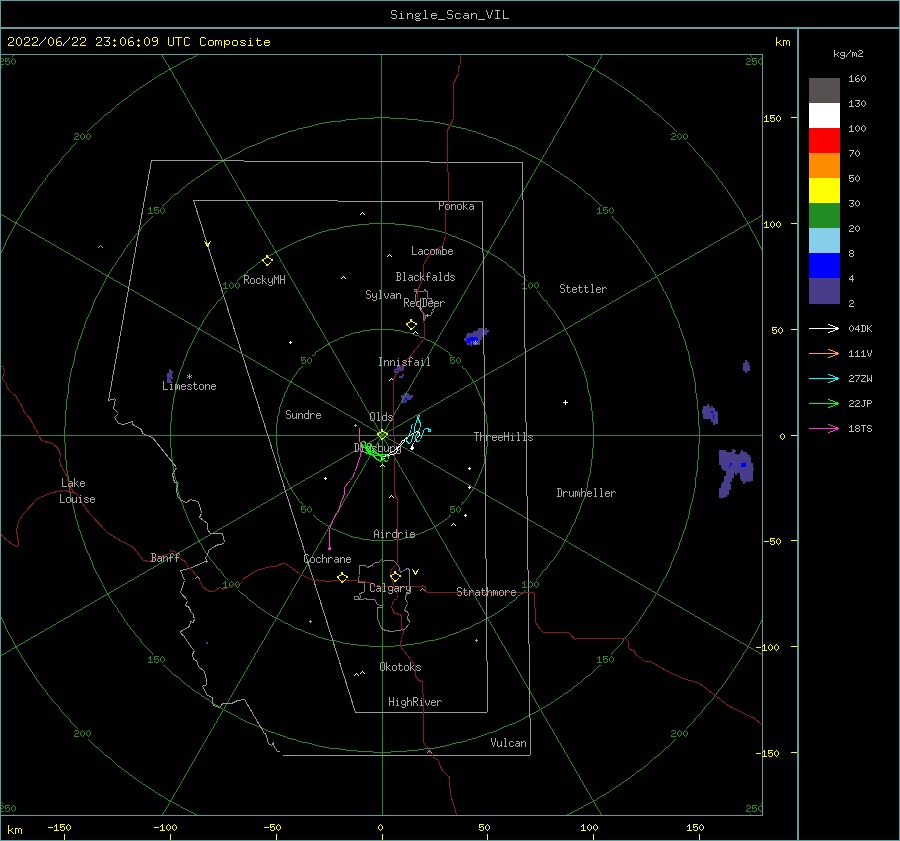The height and width of the screenshot is (841, 900).
Task: Click the VIL echo cell east of RedDeer
Action: (476, 336)
